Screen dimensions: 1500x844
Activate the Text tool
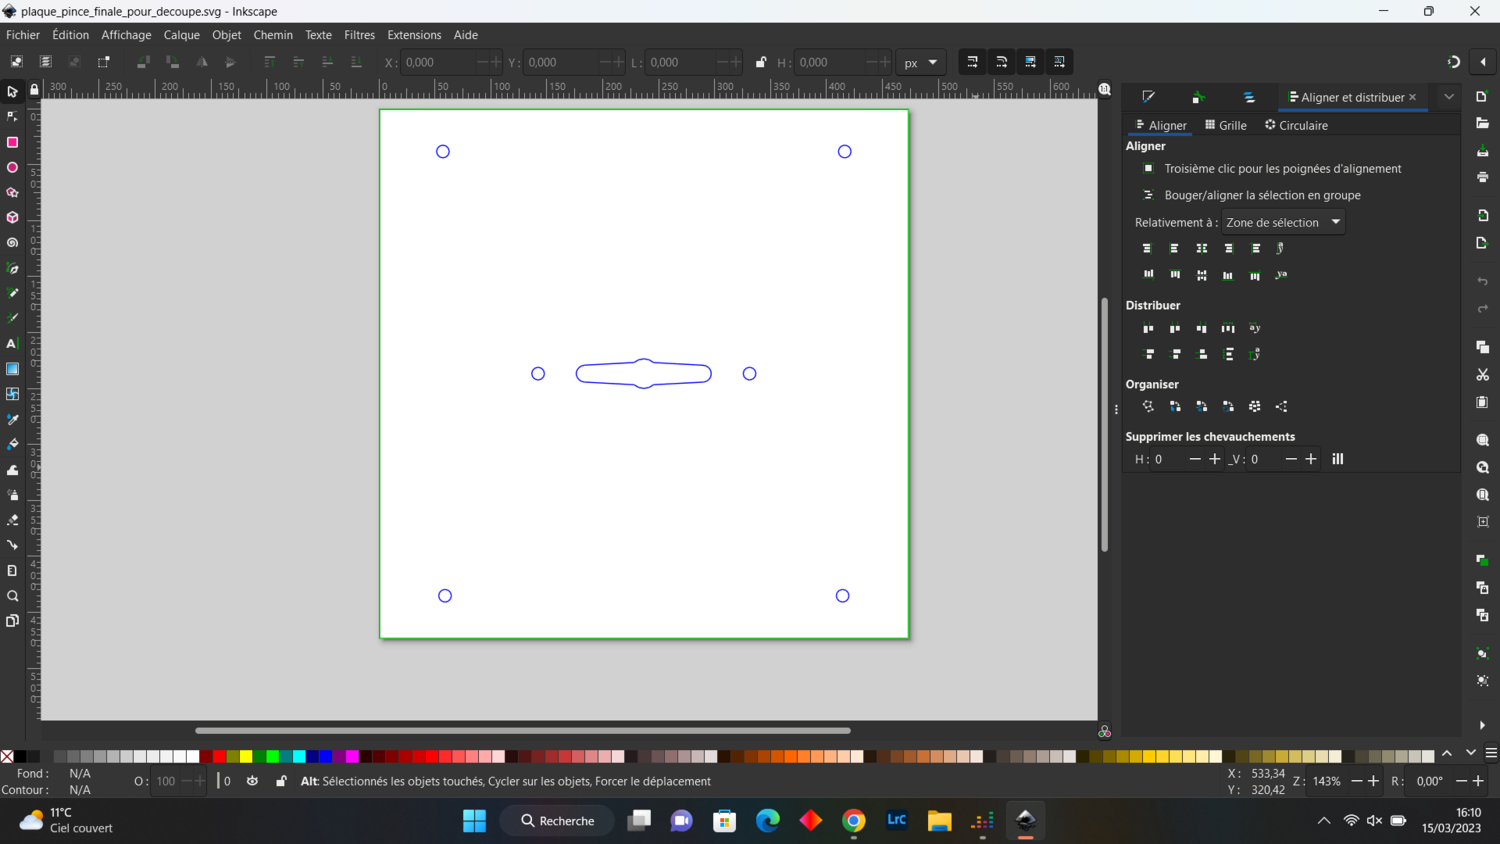coord(12,344)
